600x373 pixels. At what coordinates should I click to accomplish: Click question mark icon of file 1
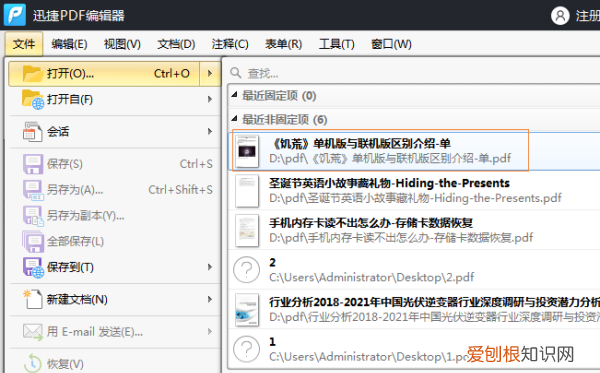tap(247, 349)
